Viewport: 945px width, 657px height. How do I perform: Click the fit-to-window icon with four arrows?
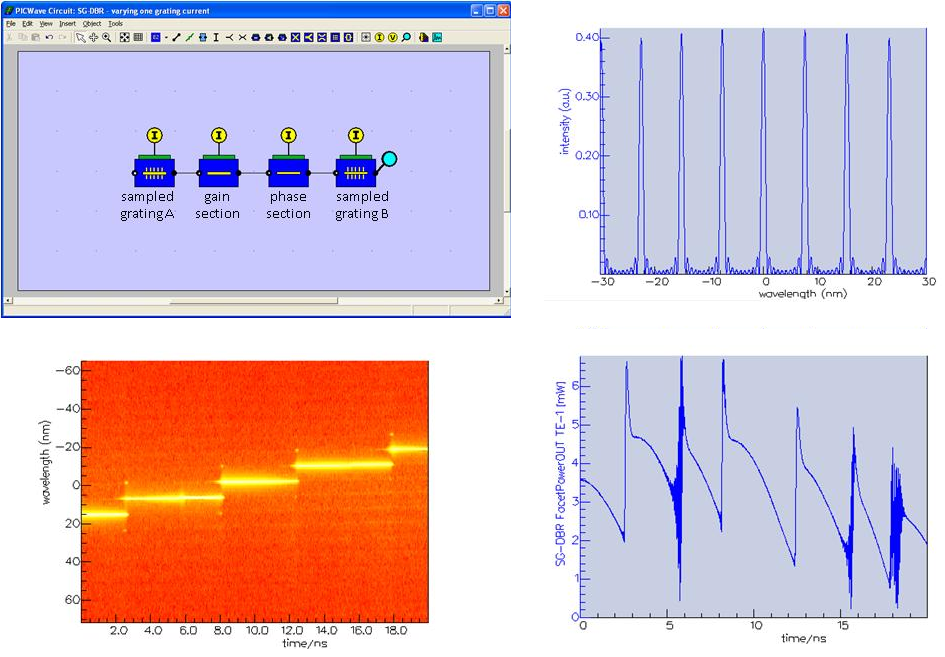pos(125,37)
